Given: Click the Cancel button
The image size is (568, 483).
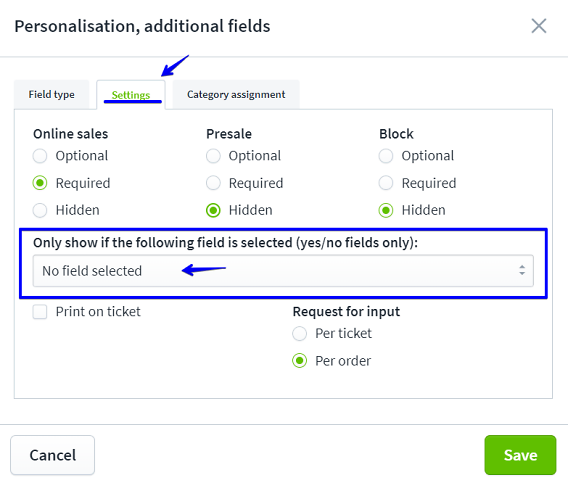Looking at the screenshot, I should [53, 455].
